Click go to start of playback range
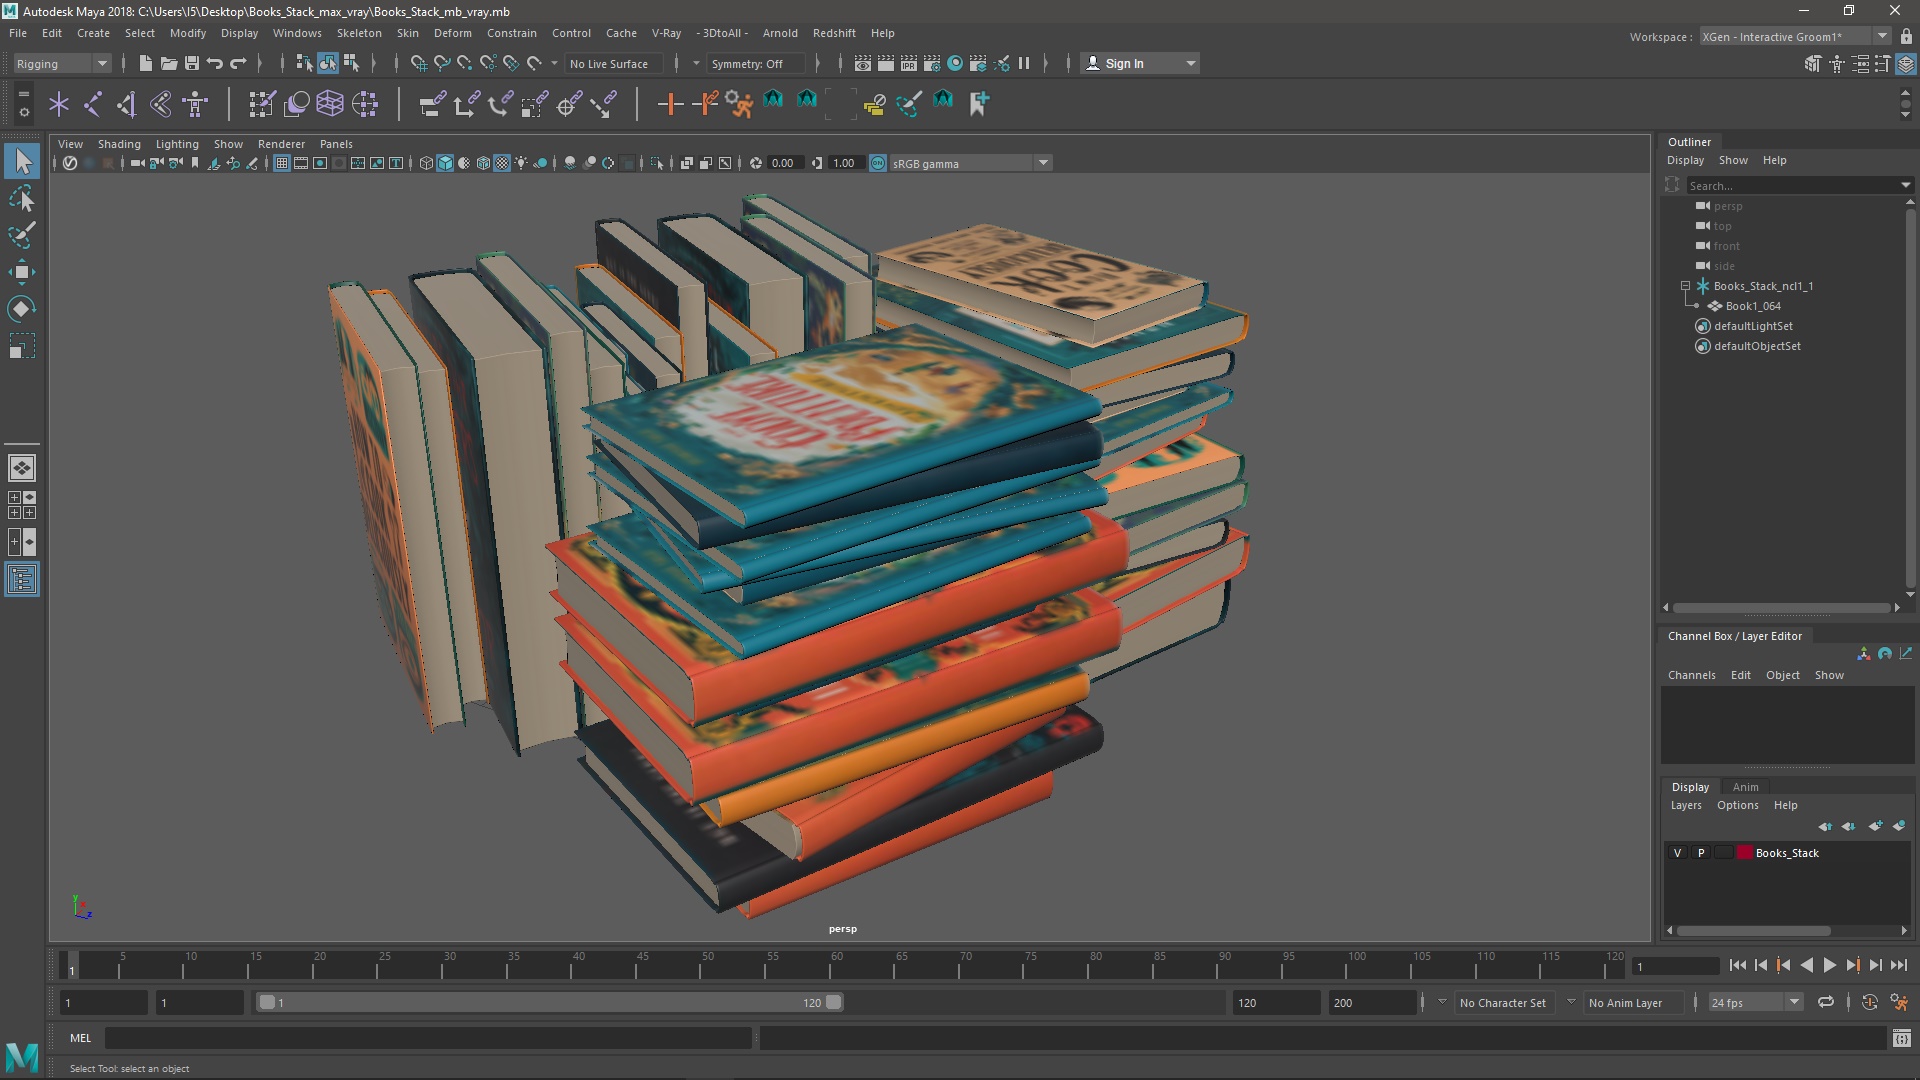This screenshot has width=1920, height=1080. coord(1737,965)
